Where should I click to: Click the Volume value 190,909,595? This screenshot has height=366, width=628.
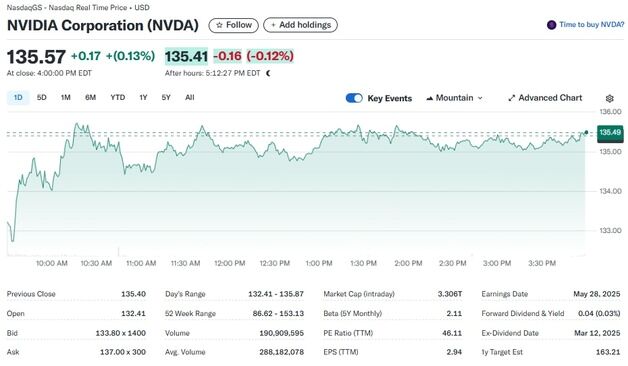click(x=282, y=333)
